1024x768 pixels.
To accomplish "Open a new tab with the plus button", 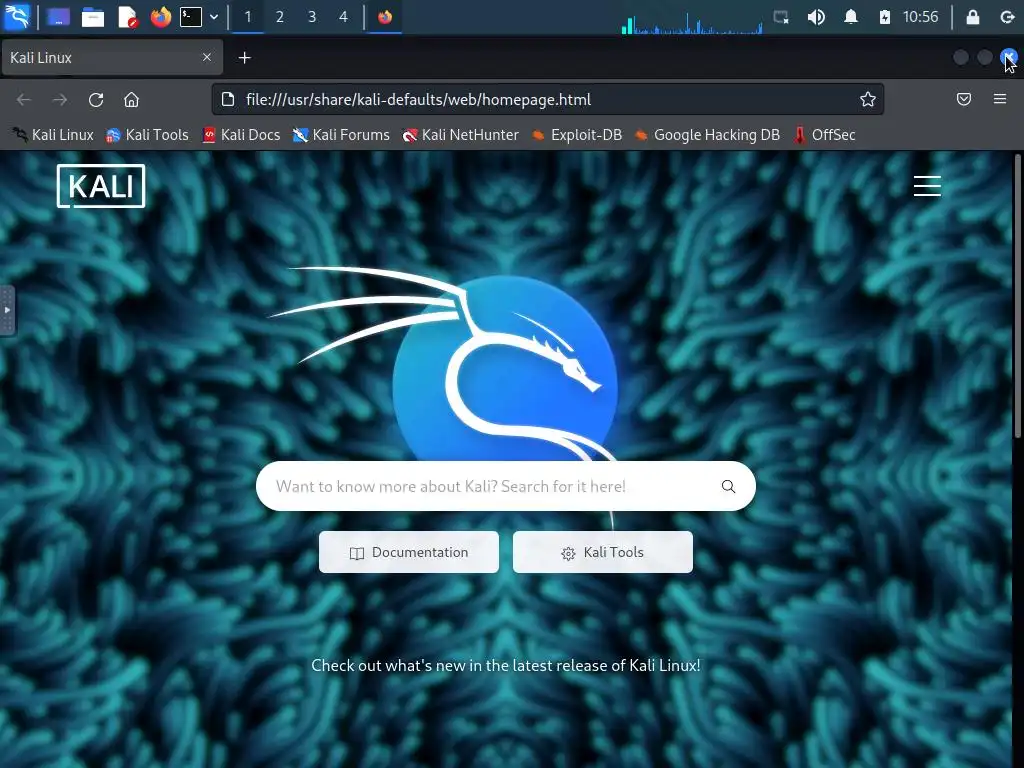I will coord(244,58).
